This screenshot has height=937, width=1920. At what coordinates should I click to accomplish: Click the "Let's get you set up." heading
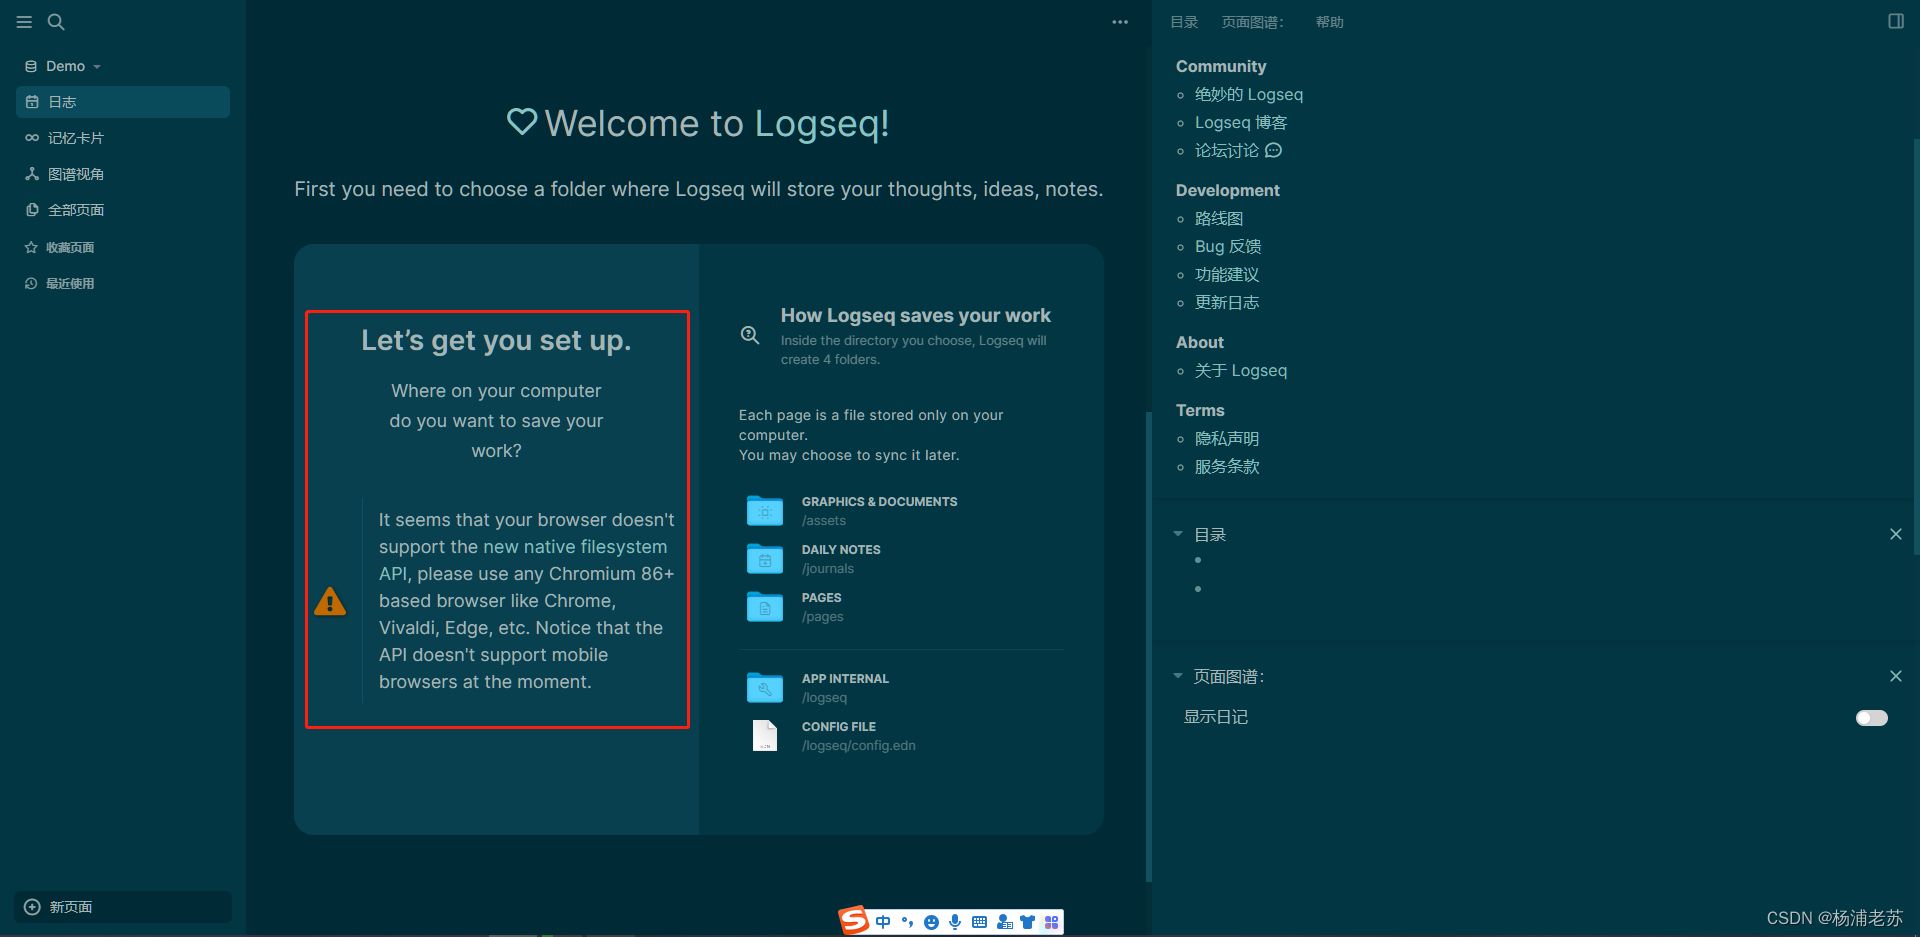[x=496, y=340]
